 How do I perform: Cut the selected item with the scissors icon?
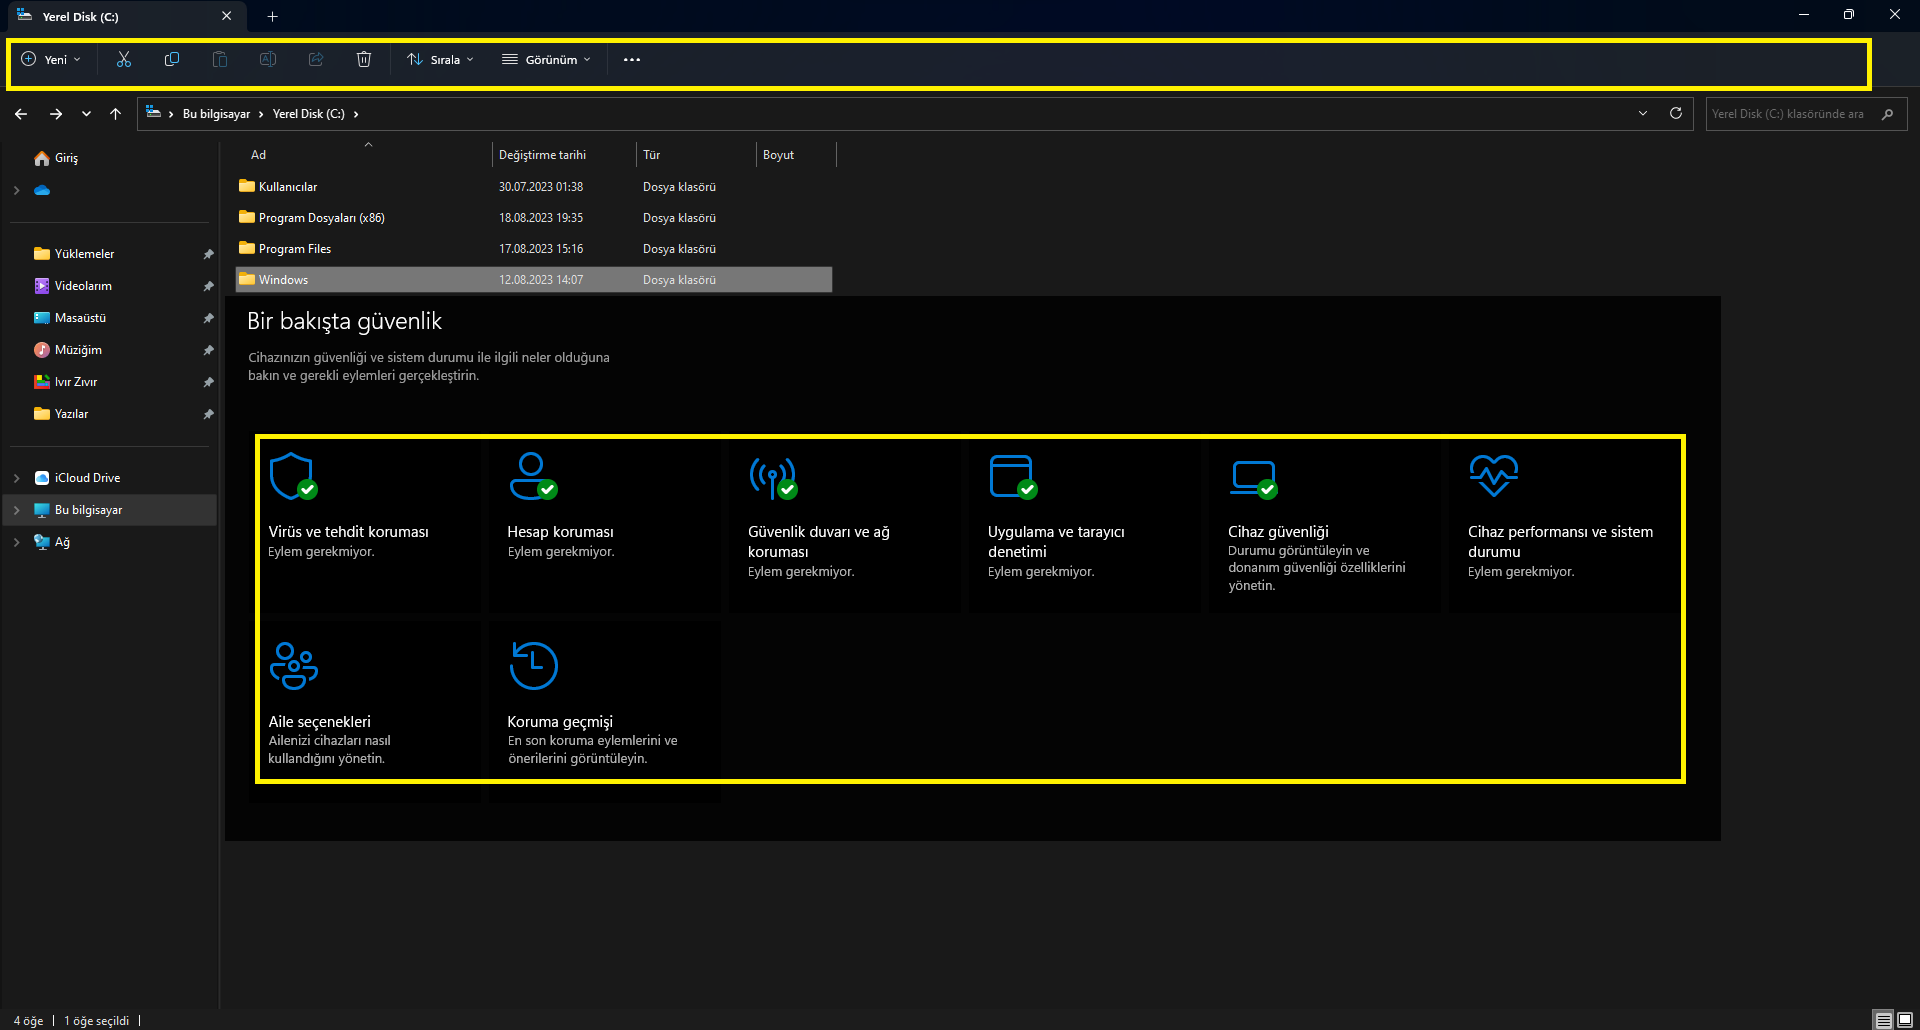[124, 60]
